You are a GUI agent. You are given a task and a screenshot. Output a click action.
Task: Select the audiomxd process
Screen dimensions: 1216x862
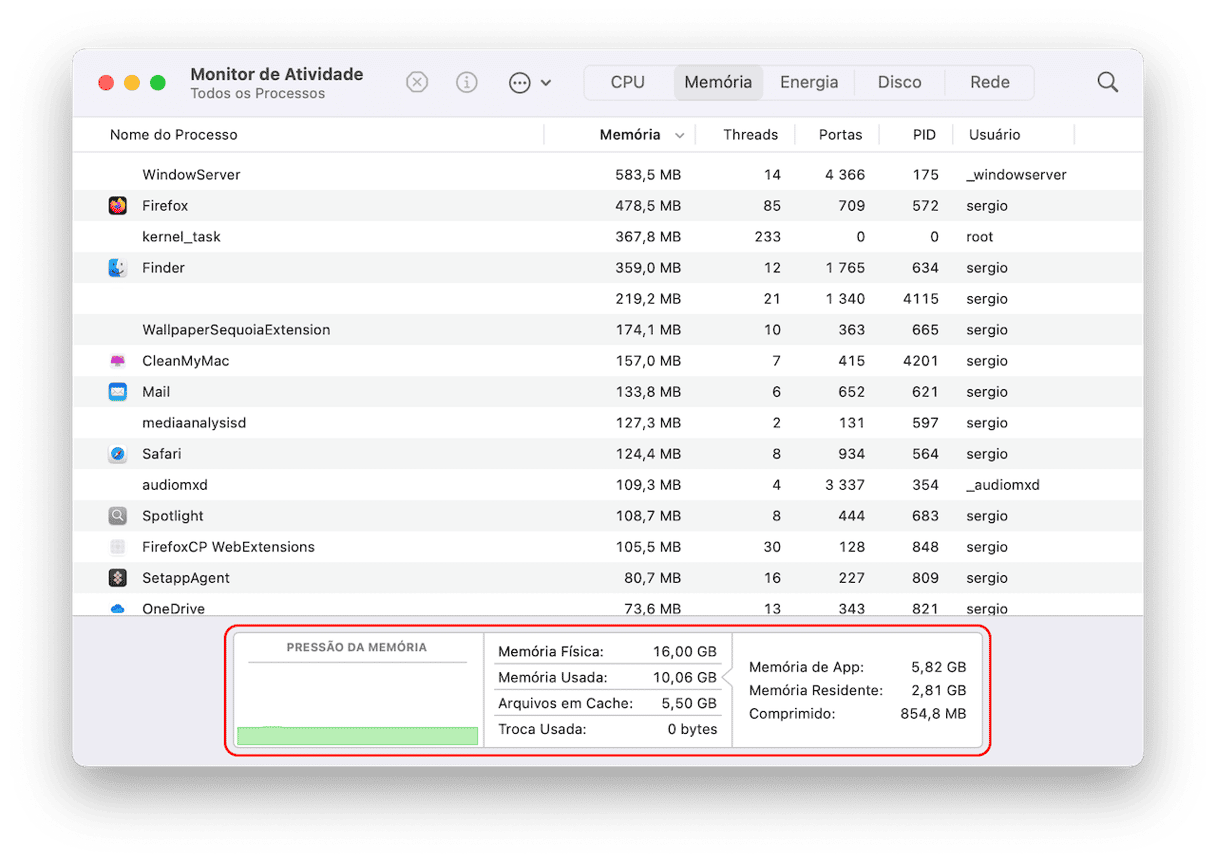tap(175, 485)
